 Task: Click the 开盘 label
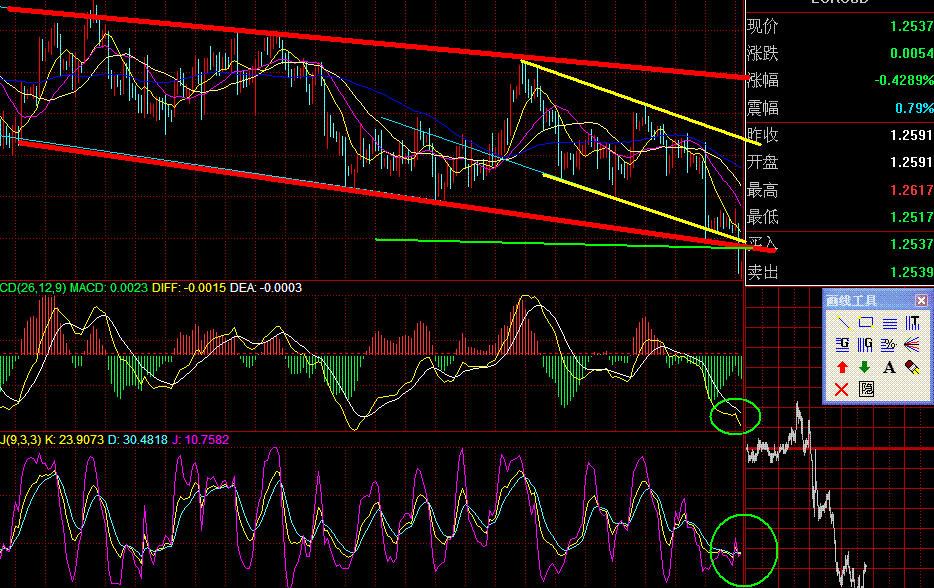(x=762, y=162)
